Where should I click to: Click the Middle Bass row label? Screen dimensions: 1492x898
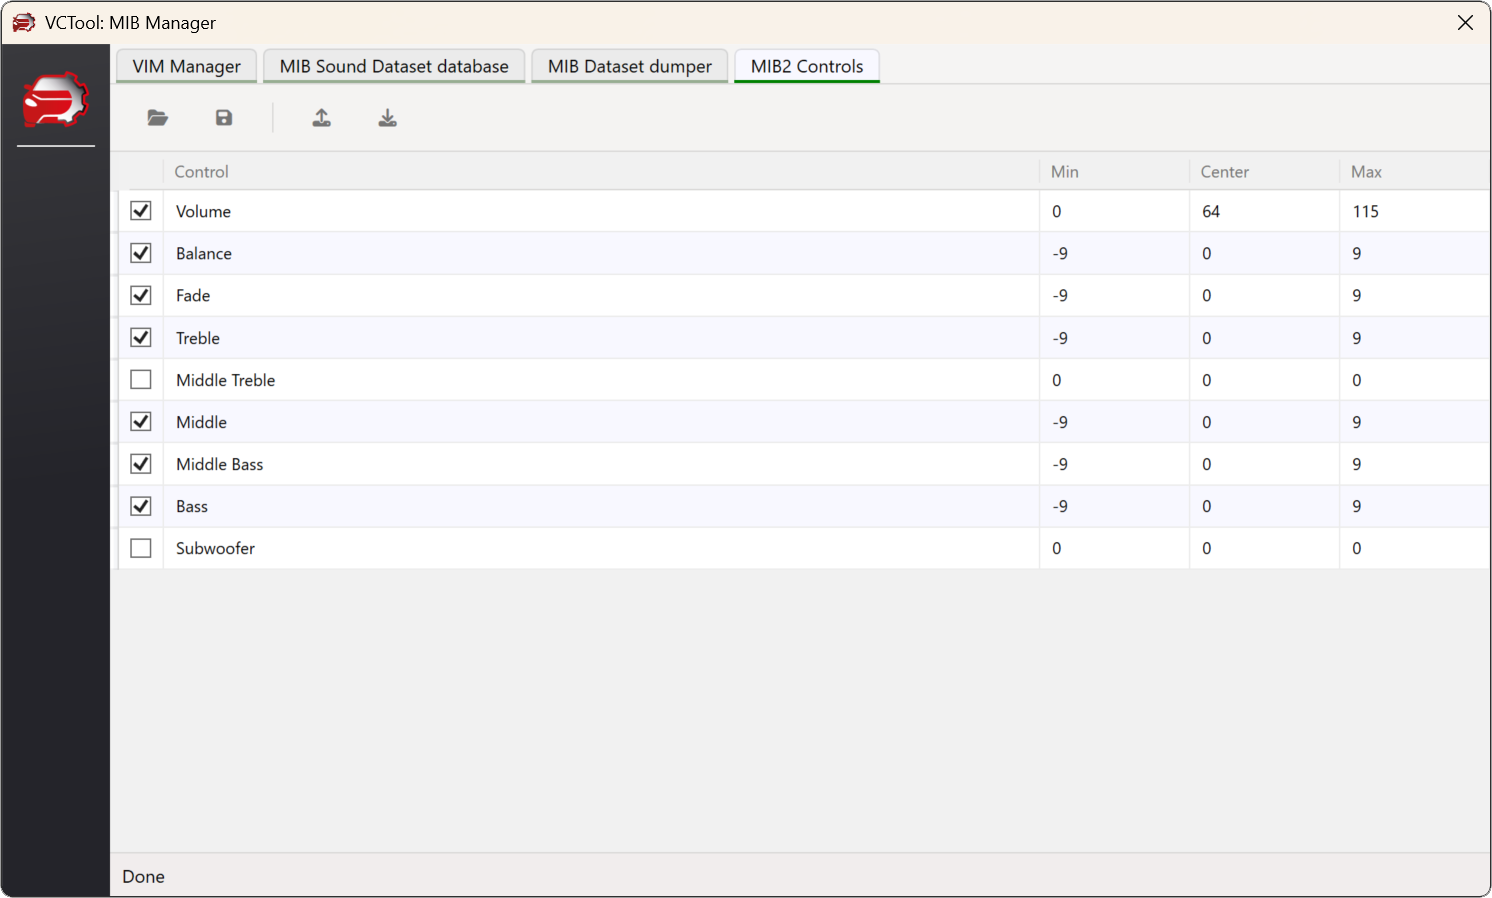pos(220,464)
